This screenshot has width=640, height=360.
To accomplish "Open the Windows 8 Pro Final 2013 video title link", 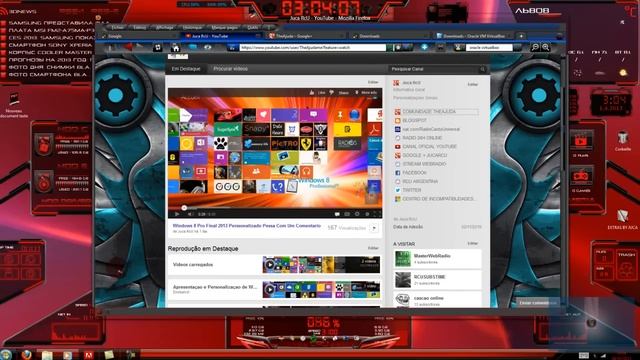I will [247, 226].
